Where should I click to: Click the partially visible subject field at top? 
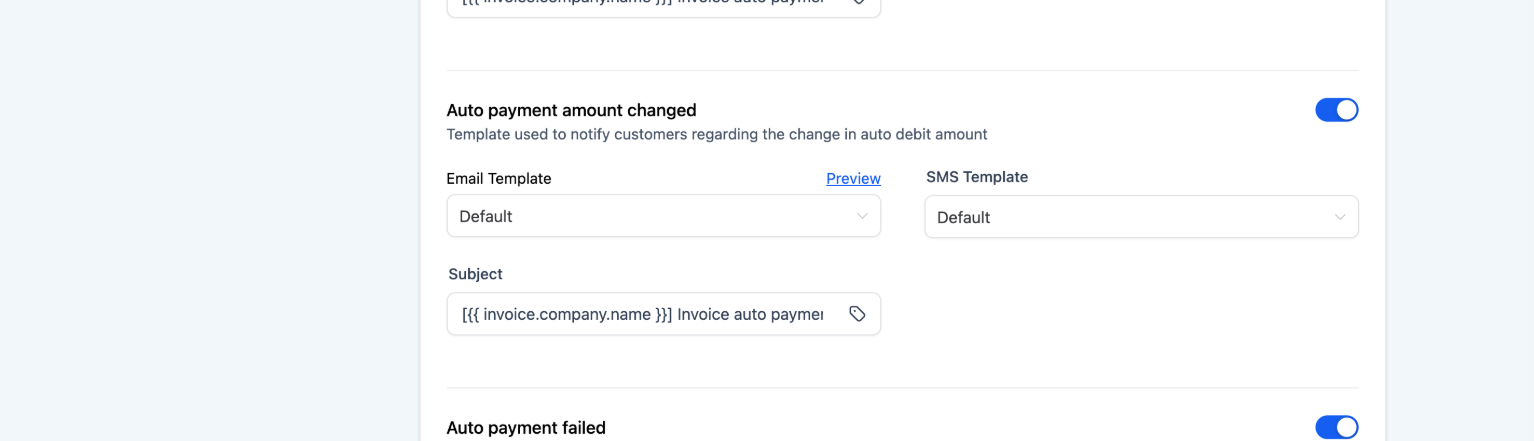click(640, 4)
